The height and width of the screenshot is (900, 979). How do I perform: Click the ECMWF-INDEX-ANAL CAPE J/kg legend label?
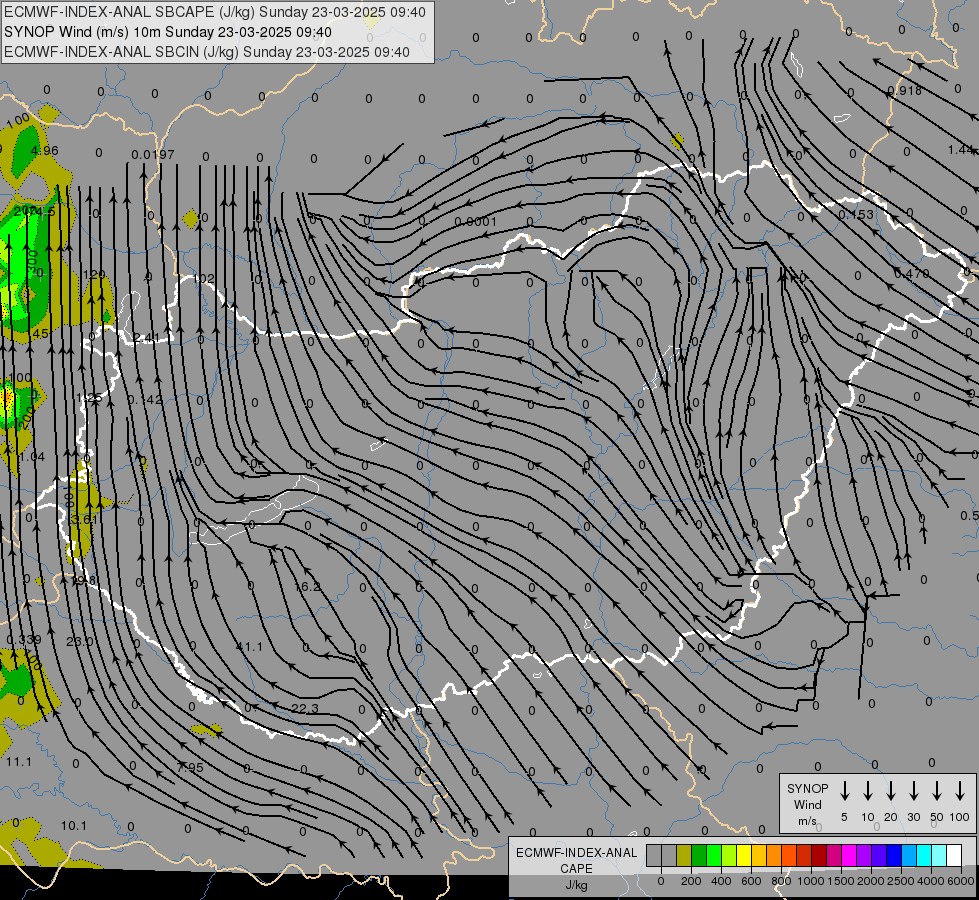[576, 868]
